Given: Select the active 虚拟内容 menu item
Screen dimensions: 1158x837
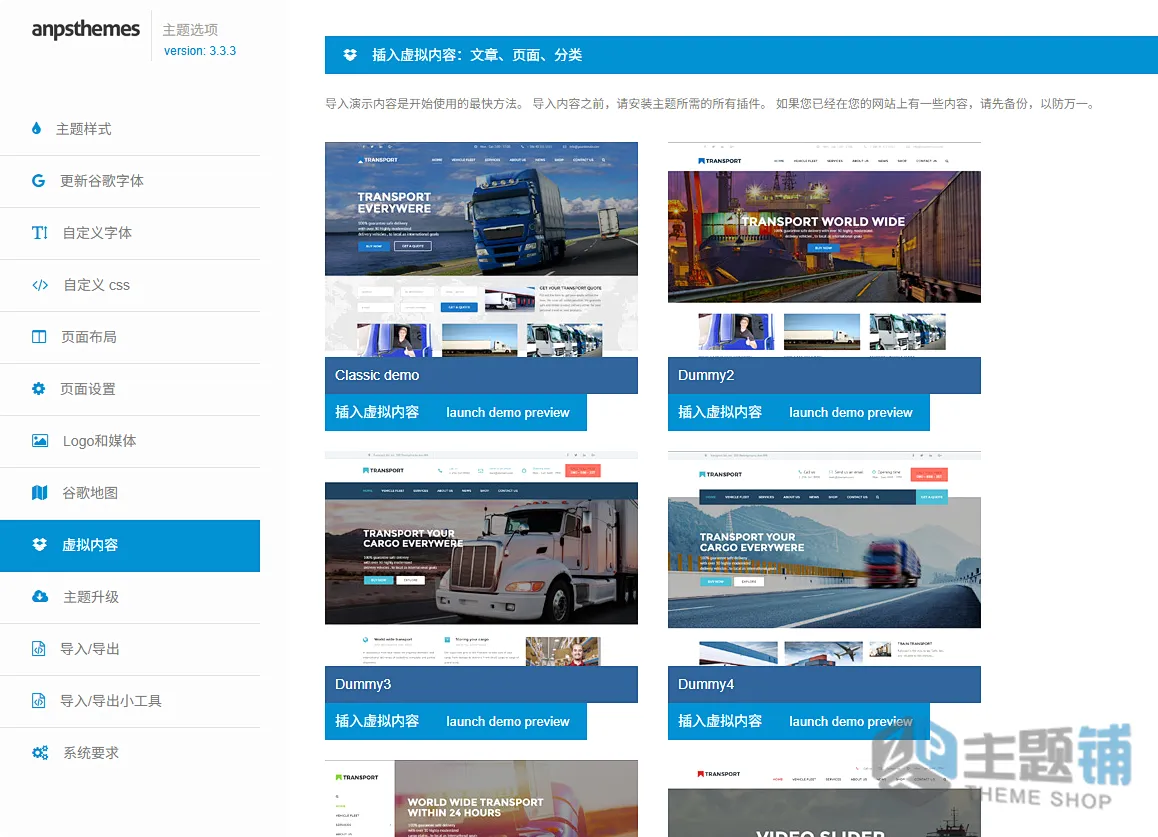Looking at the screenshot, I should point(130,545).
